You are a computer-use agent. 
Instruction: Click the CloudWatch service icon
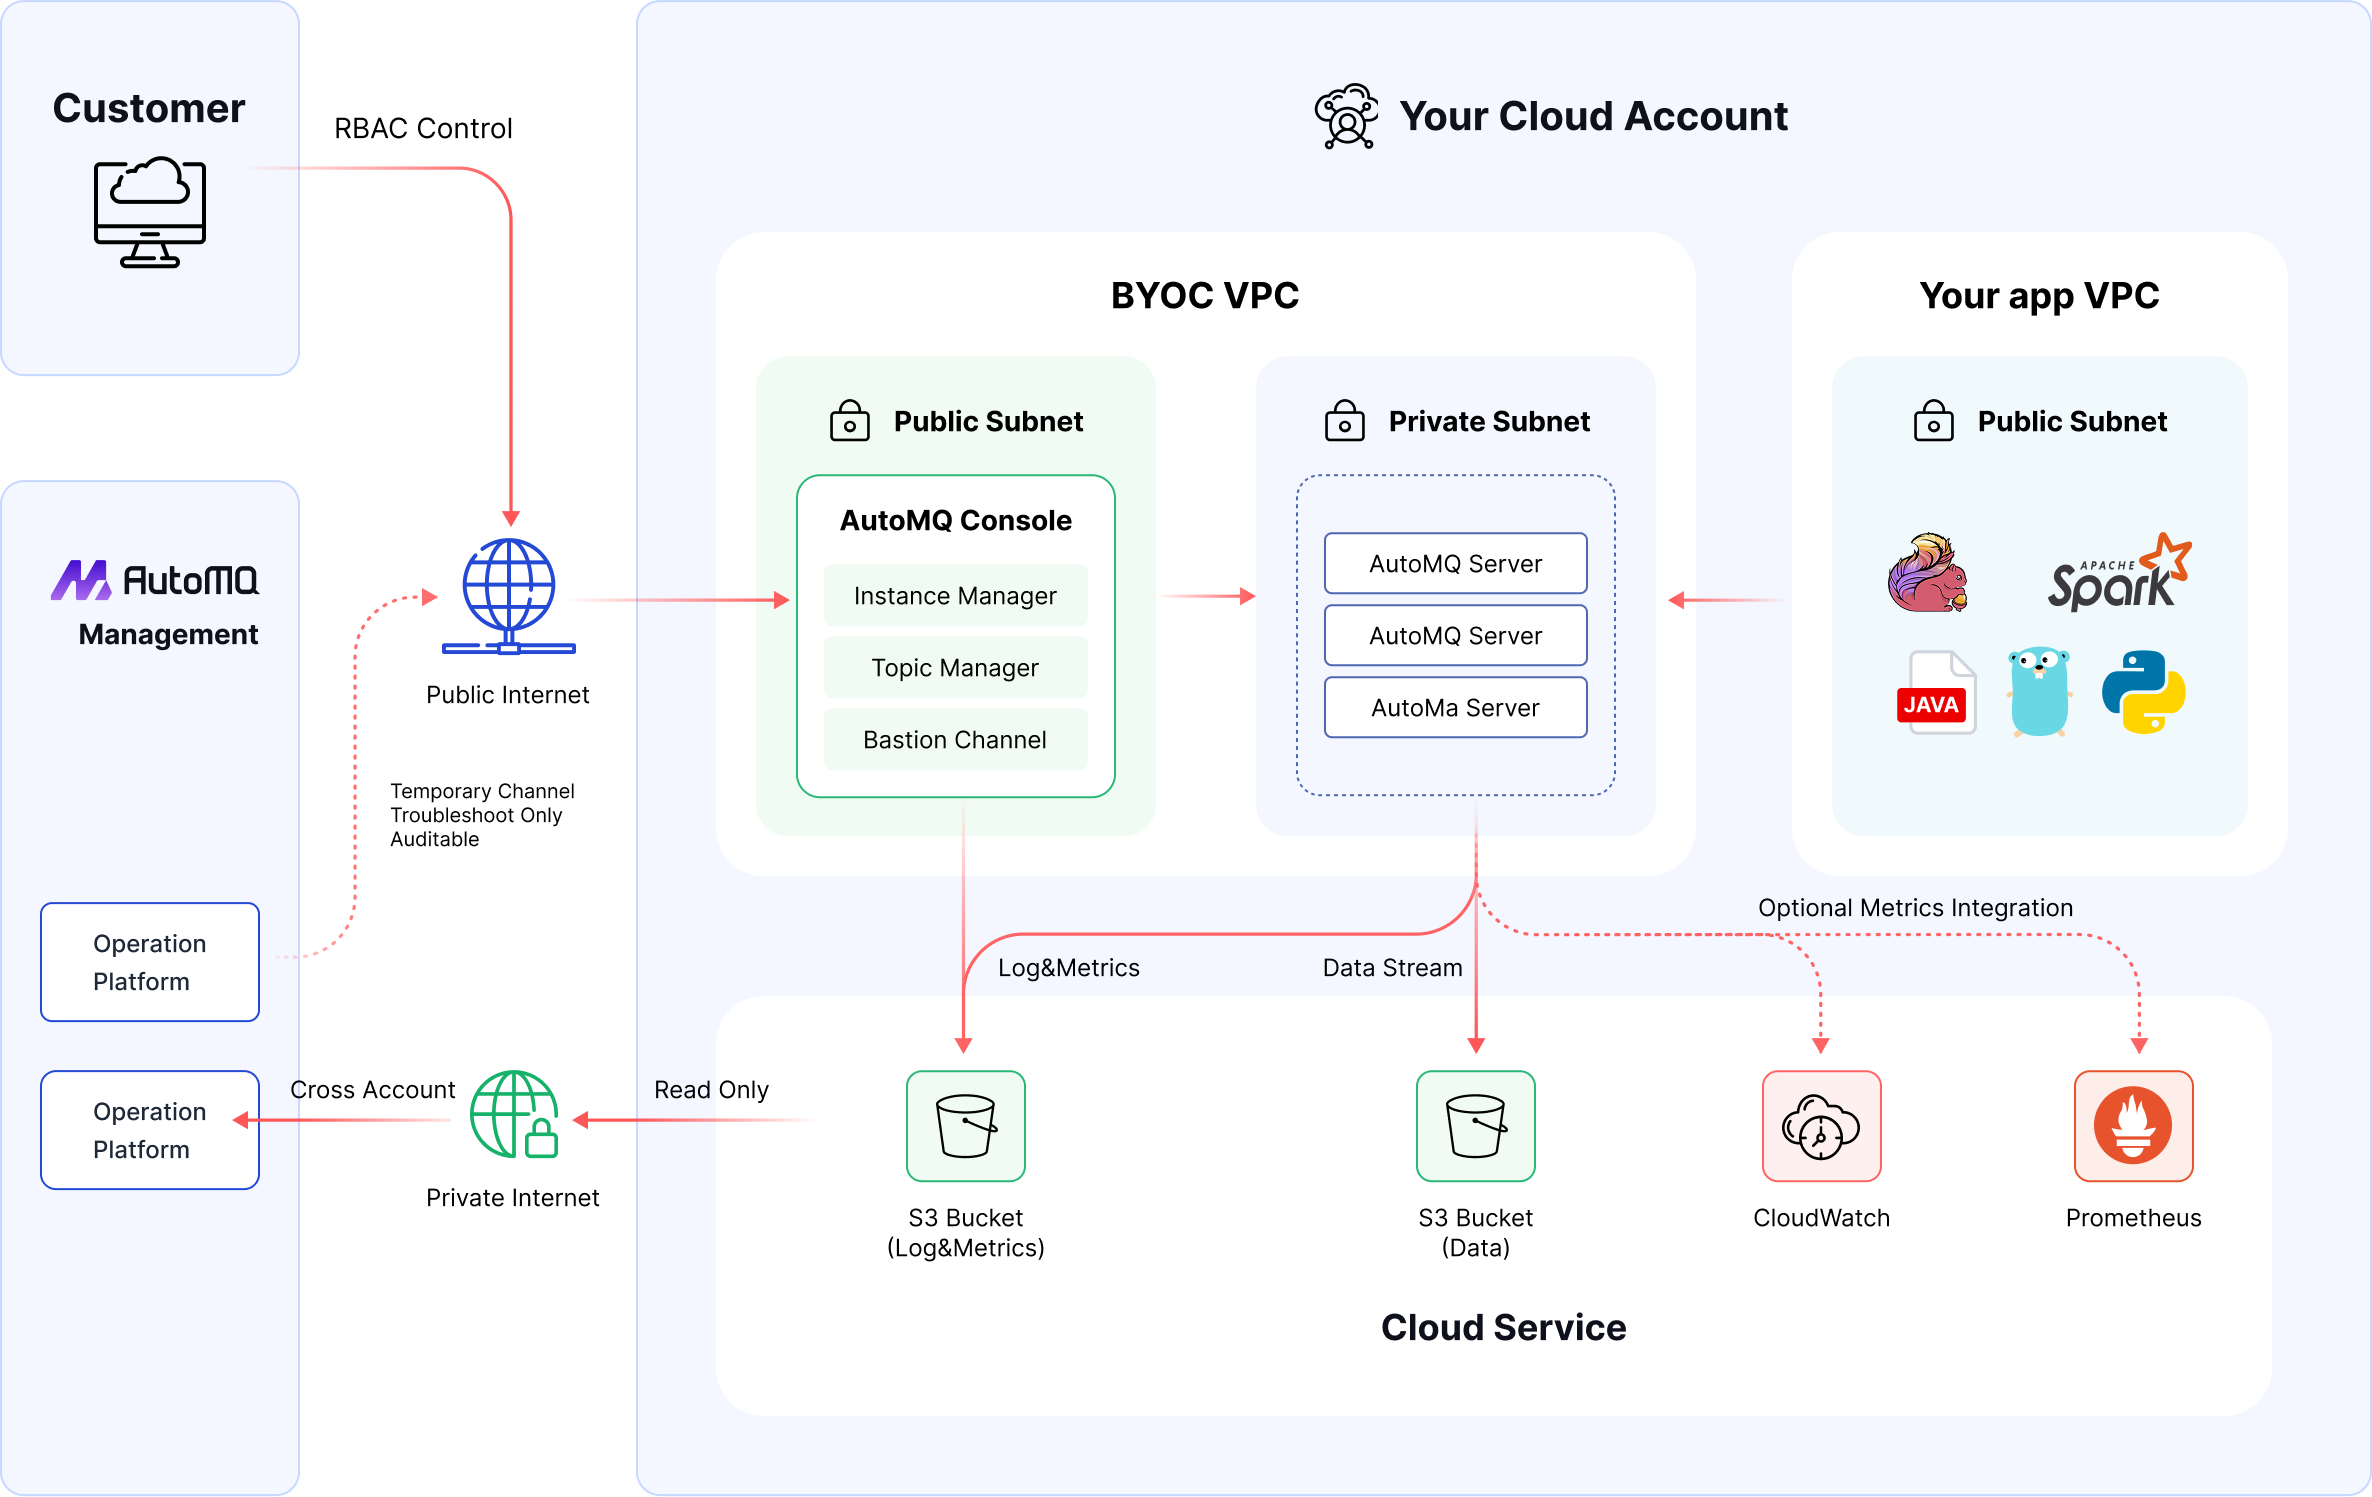point(1821,1126)
